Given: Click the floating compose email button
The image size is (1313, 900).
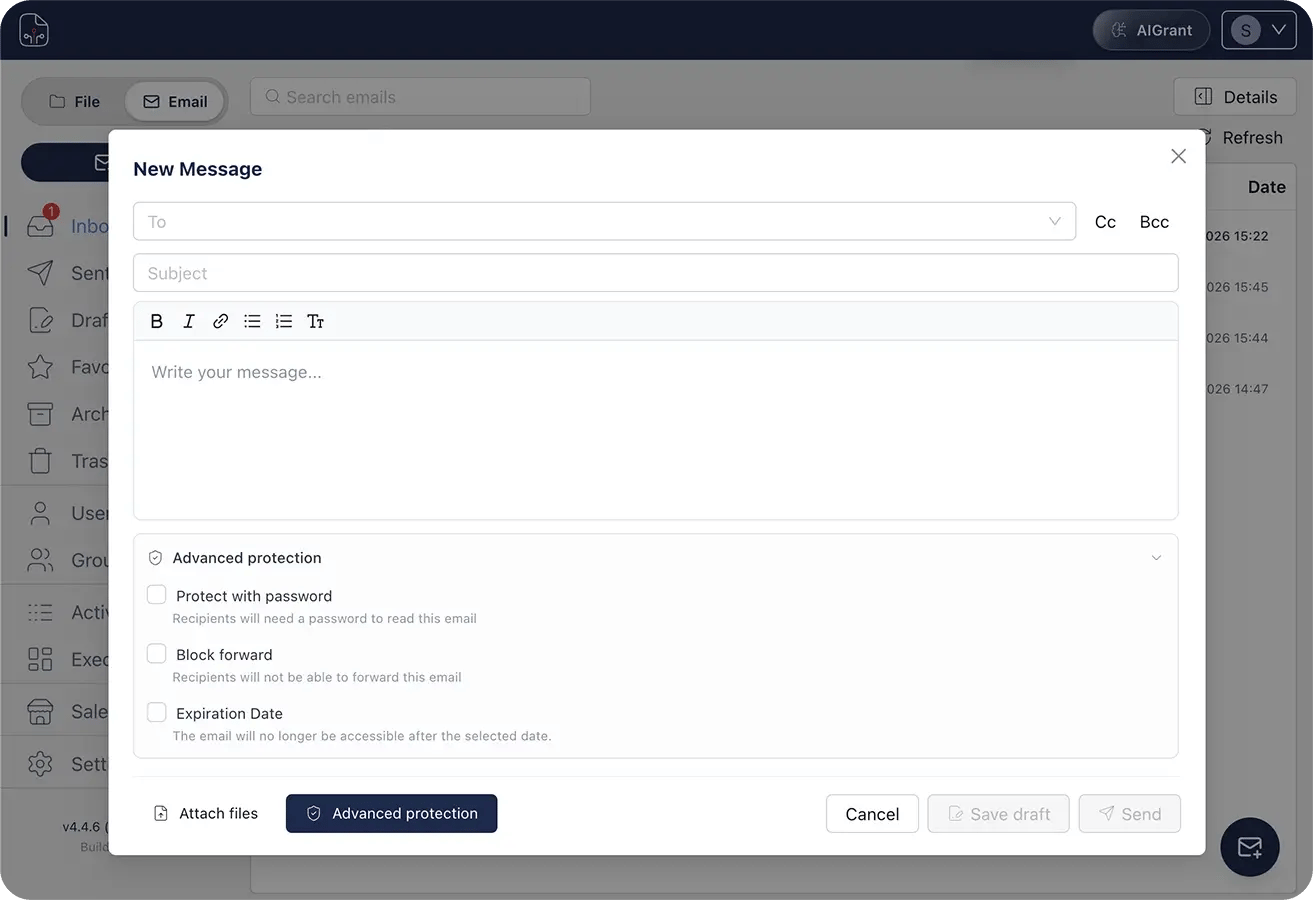Looking at the screenshot, I should [1250, 847].
